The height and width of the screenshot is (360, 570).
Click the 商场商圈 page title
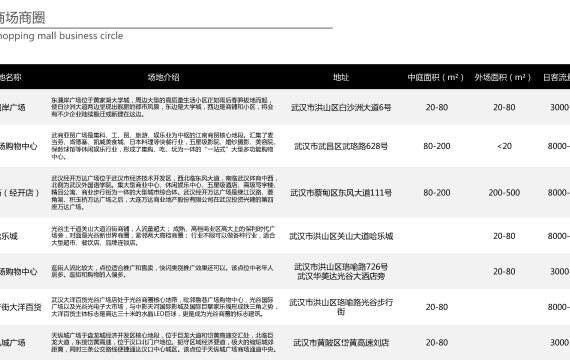[x=23, y=17]
